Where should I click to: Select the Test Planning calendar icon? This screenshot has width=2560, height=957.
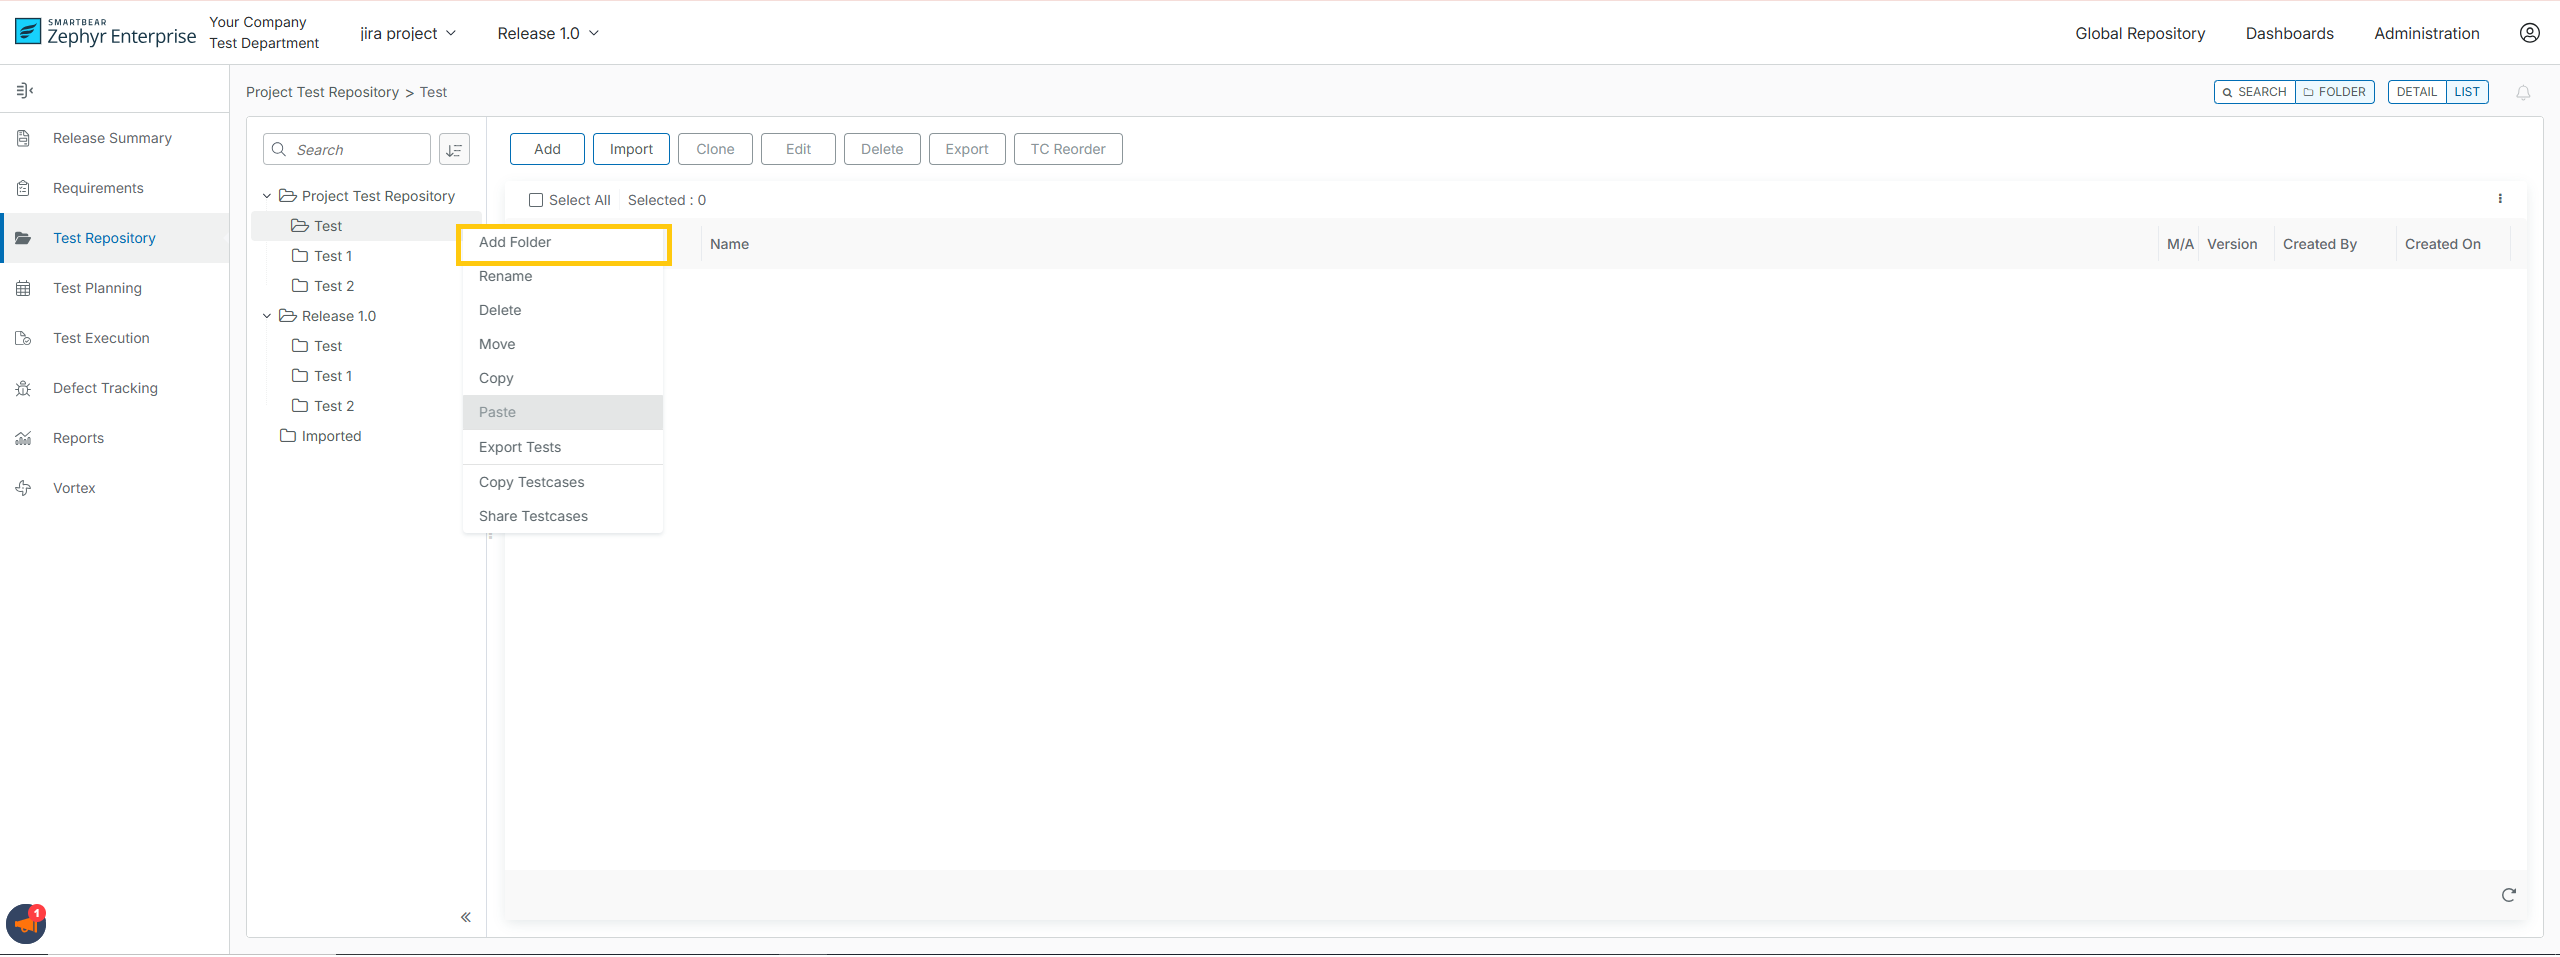23,287
